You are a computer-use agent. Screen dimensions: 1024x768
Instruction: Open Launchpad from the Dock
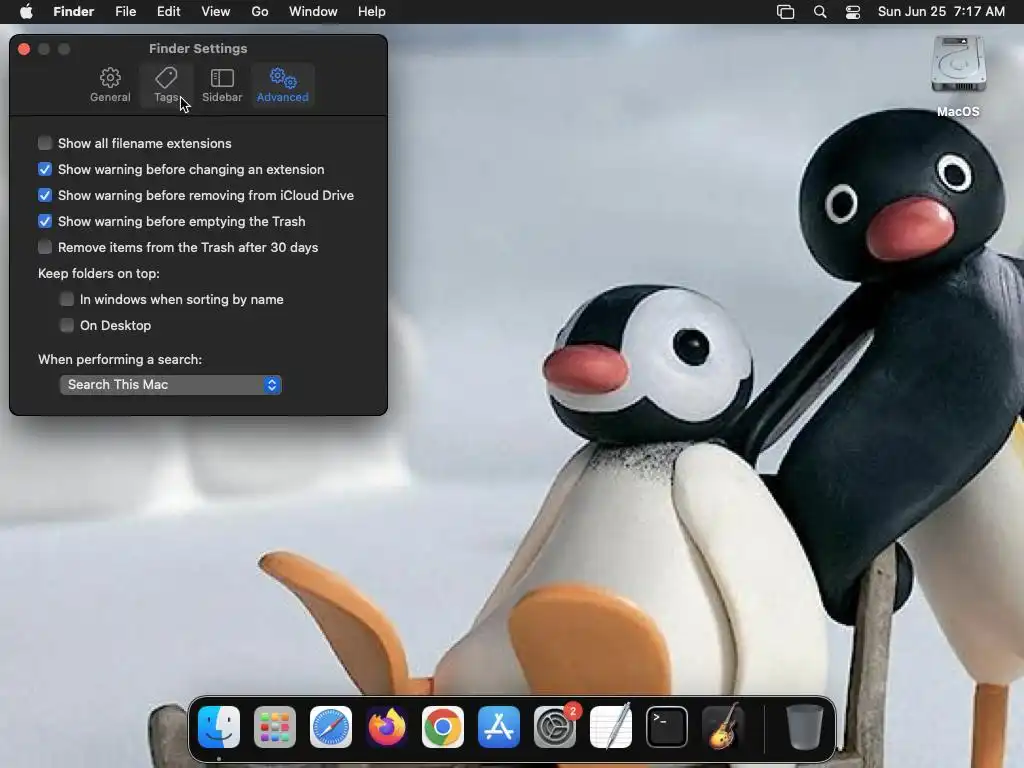(x=275, y=727)
